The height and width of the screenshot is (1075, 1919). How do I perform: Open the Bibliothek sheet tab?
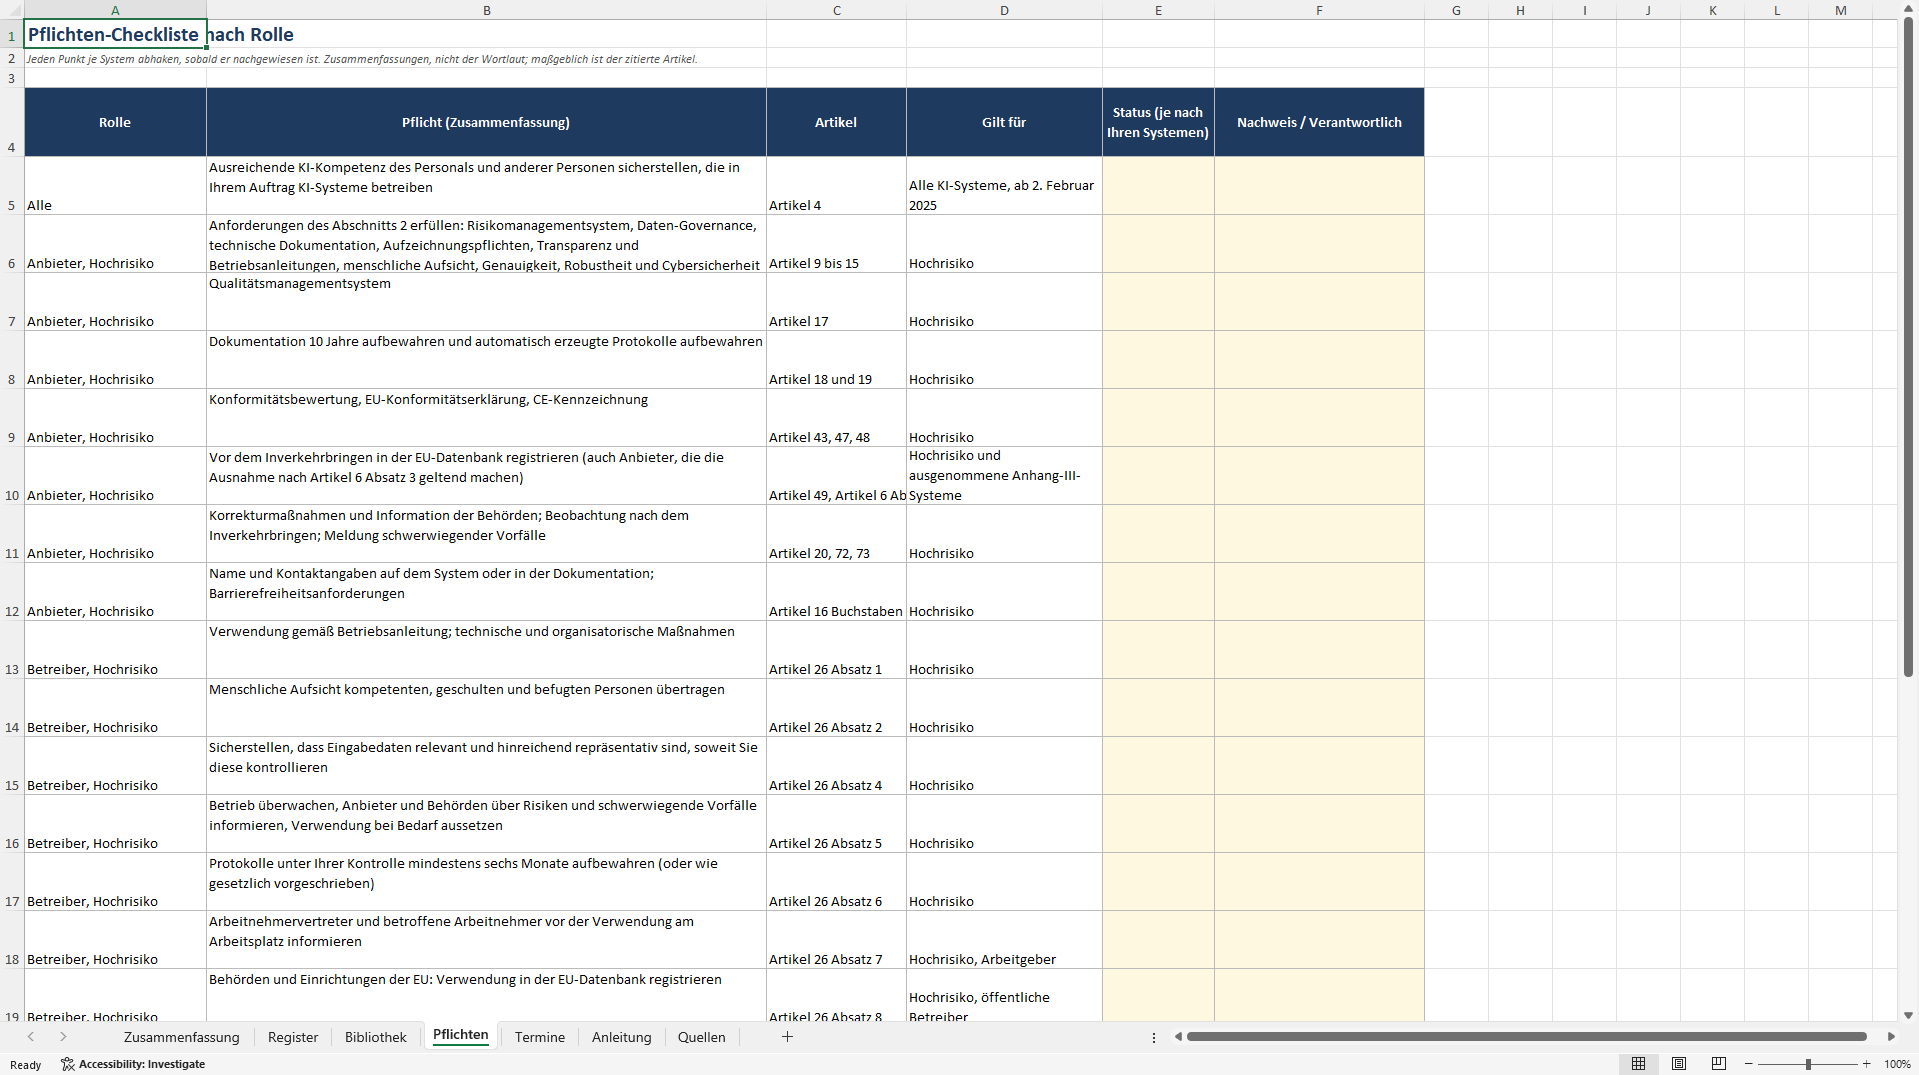click(376, 1037)
